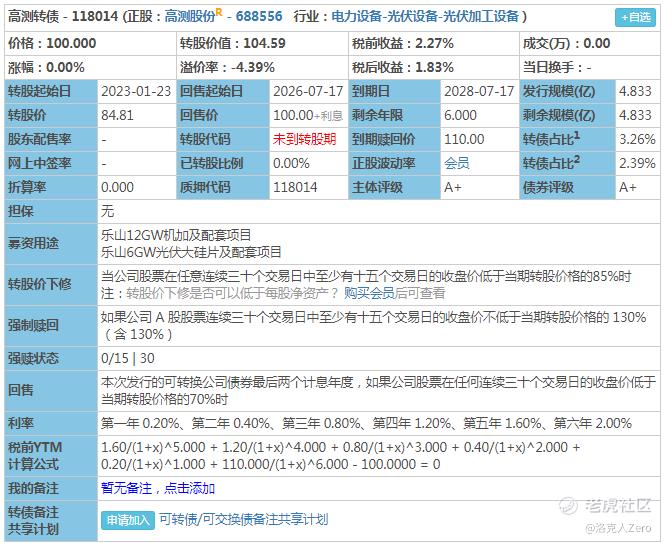The width and height of the screenshot is (664, 543).
Task: Click the 强制赎回 header cell
Action: (x=51, y=325)
